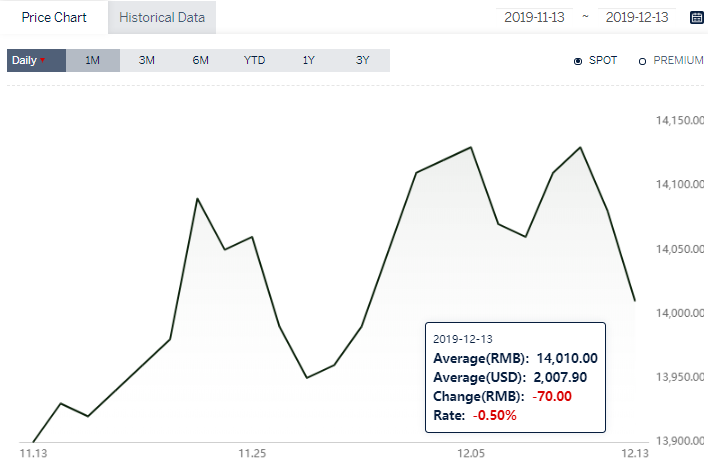Click the chart low point after 11.25
The height and width of the screenshot is (468, 708).
tap(307, 377)
